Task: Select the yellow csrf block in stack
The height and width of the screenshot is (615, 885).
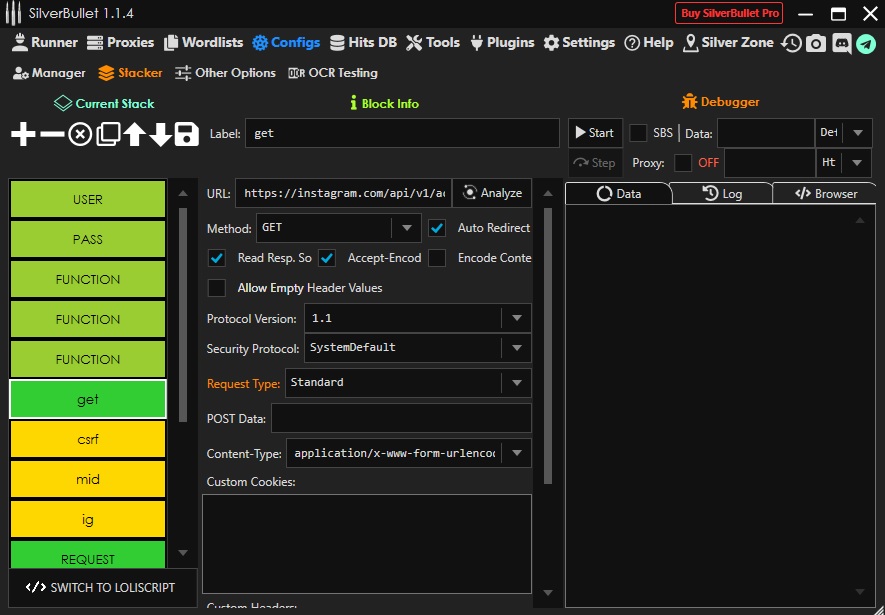Action: coord(88,439)
